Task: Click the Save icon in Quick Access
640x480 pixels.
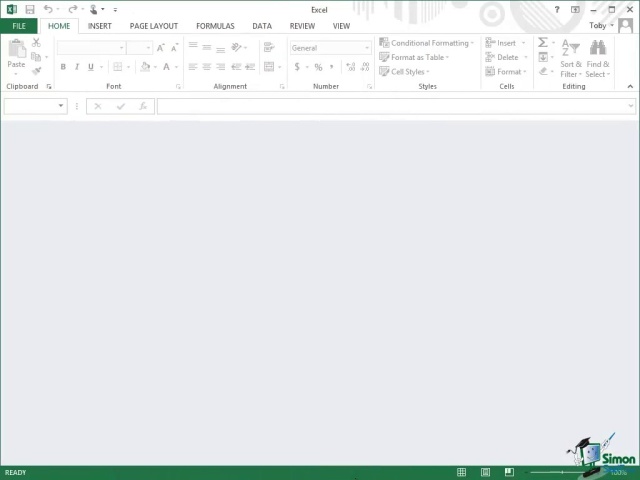Action: (x=30, y=9)
